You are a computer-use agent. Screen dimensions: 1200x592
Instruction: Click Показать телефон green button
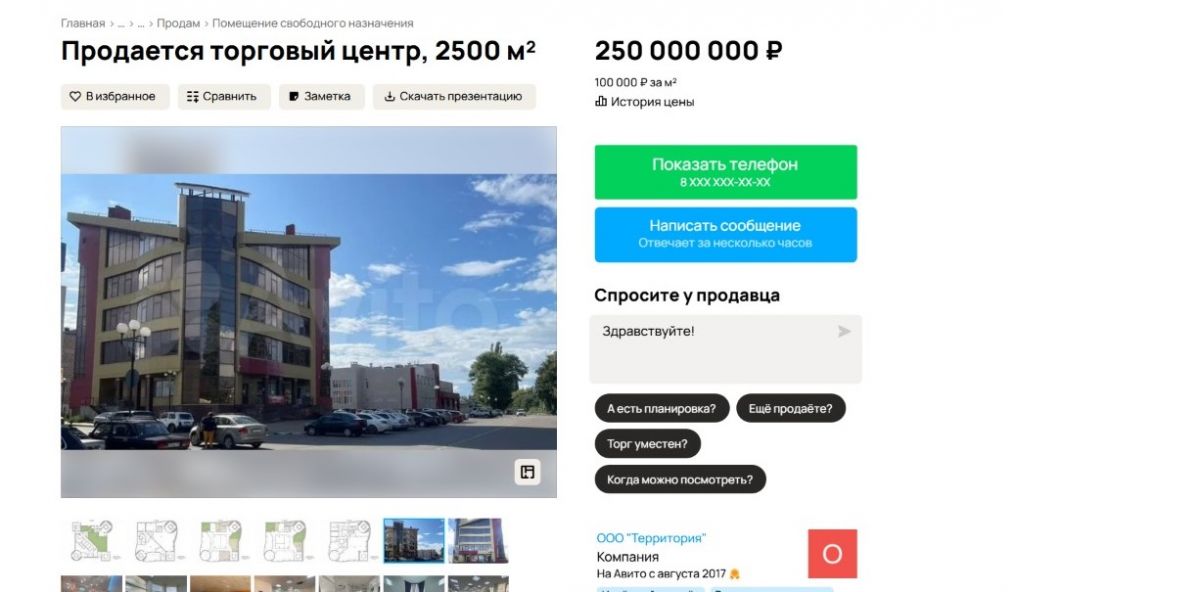(726, 172)
